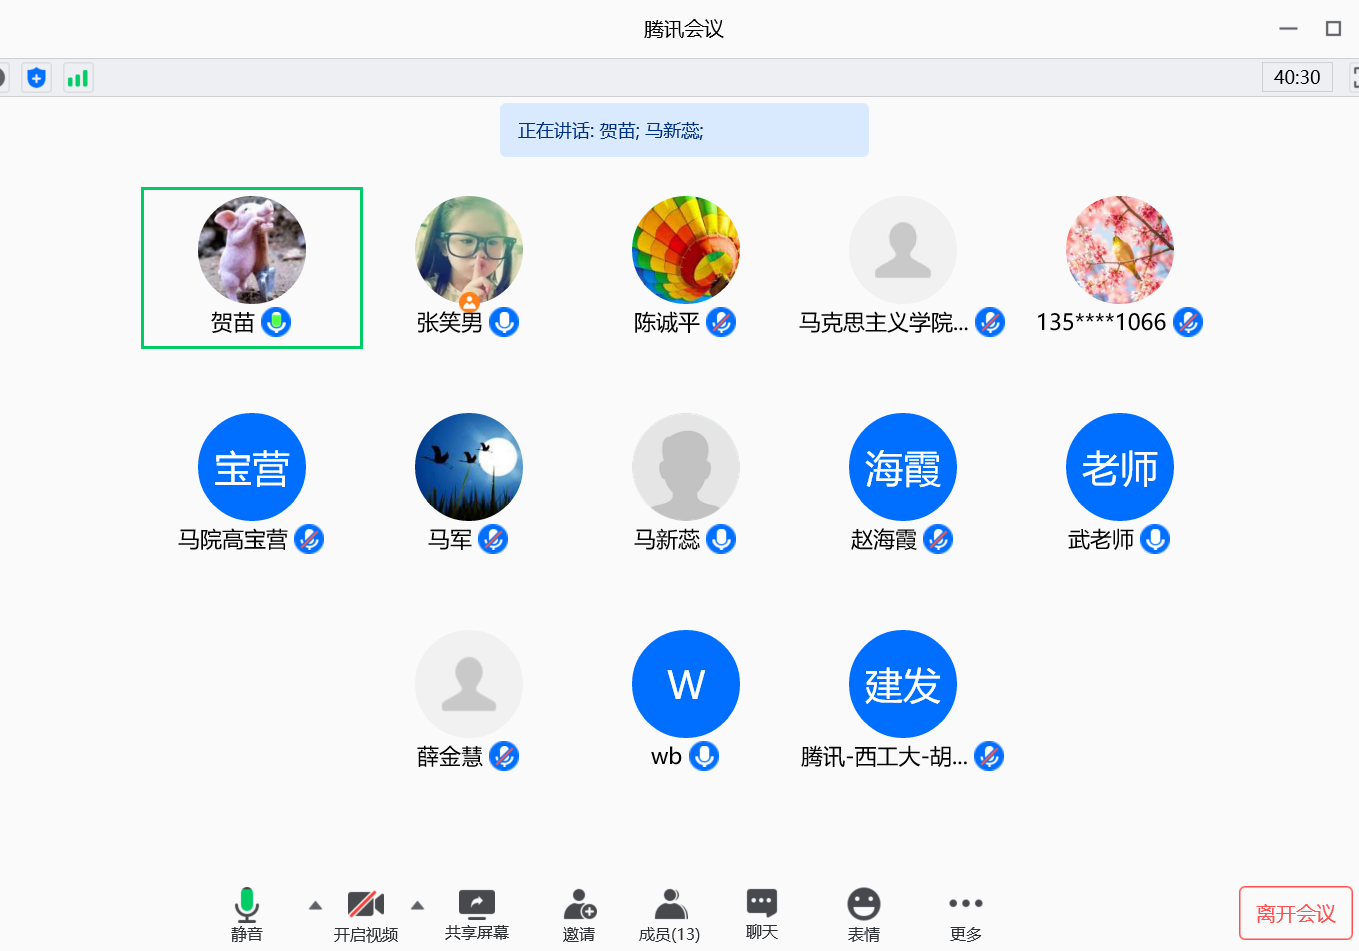Turn on camera with 开启视频
Viewport: 1359px width, 951px height.
[x=365, y=914]
